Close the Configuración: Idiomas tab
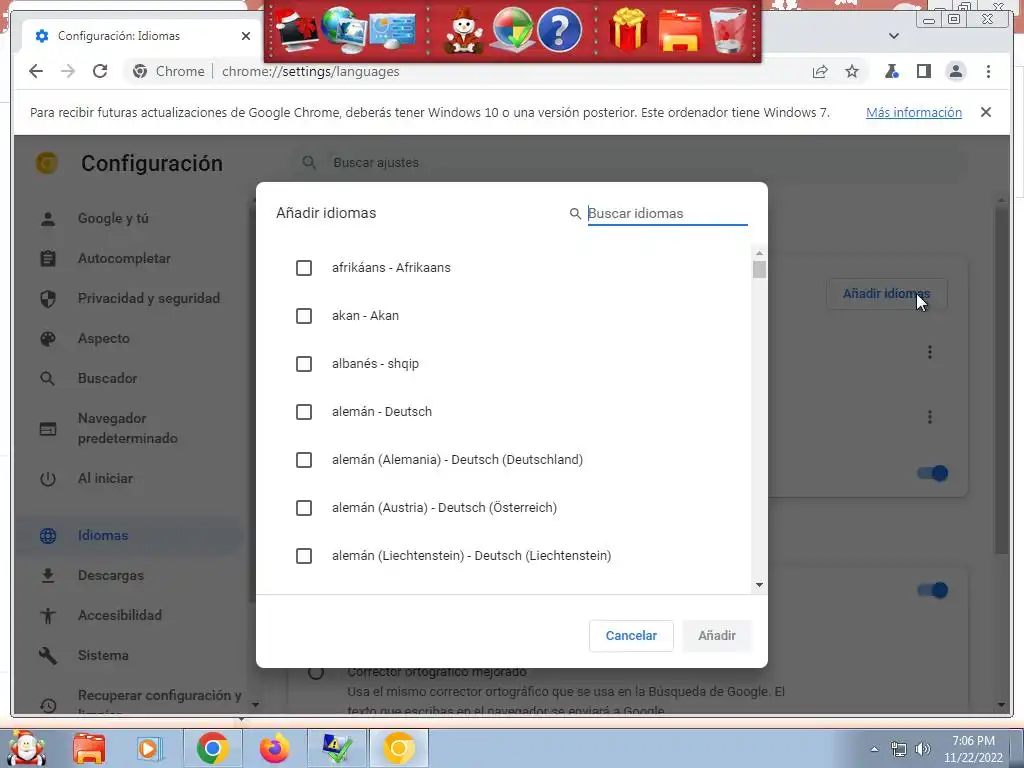This screenshot has width=1024, height=768. click(x=246, y=36)
